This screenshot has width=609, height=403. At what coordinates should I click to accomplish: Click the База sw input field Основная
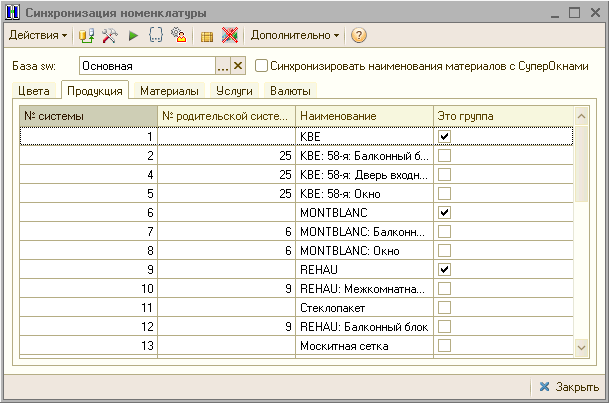pos(148,66)
